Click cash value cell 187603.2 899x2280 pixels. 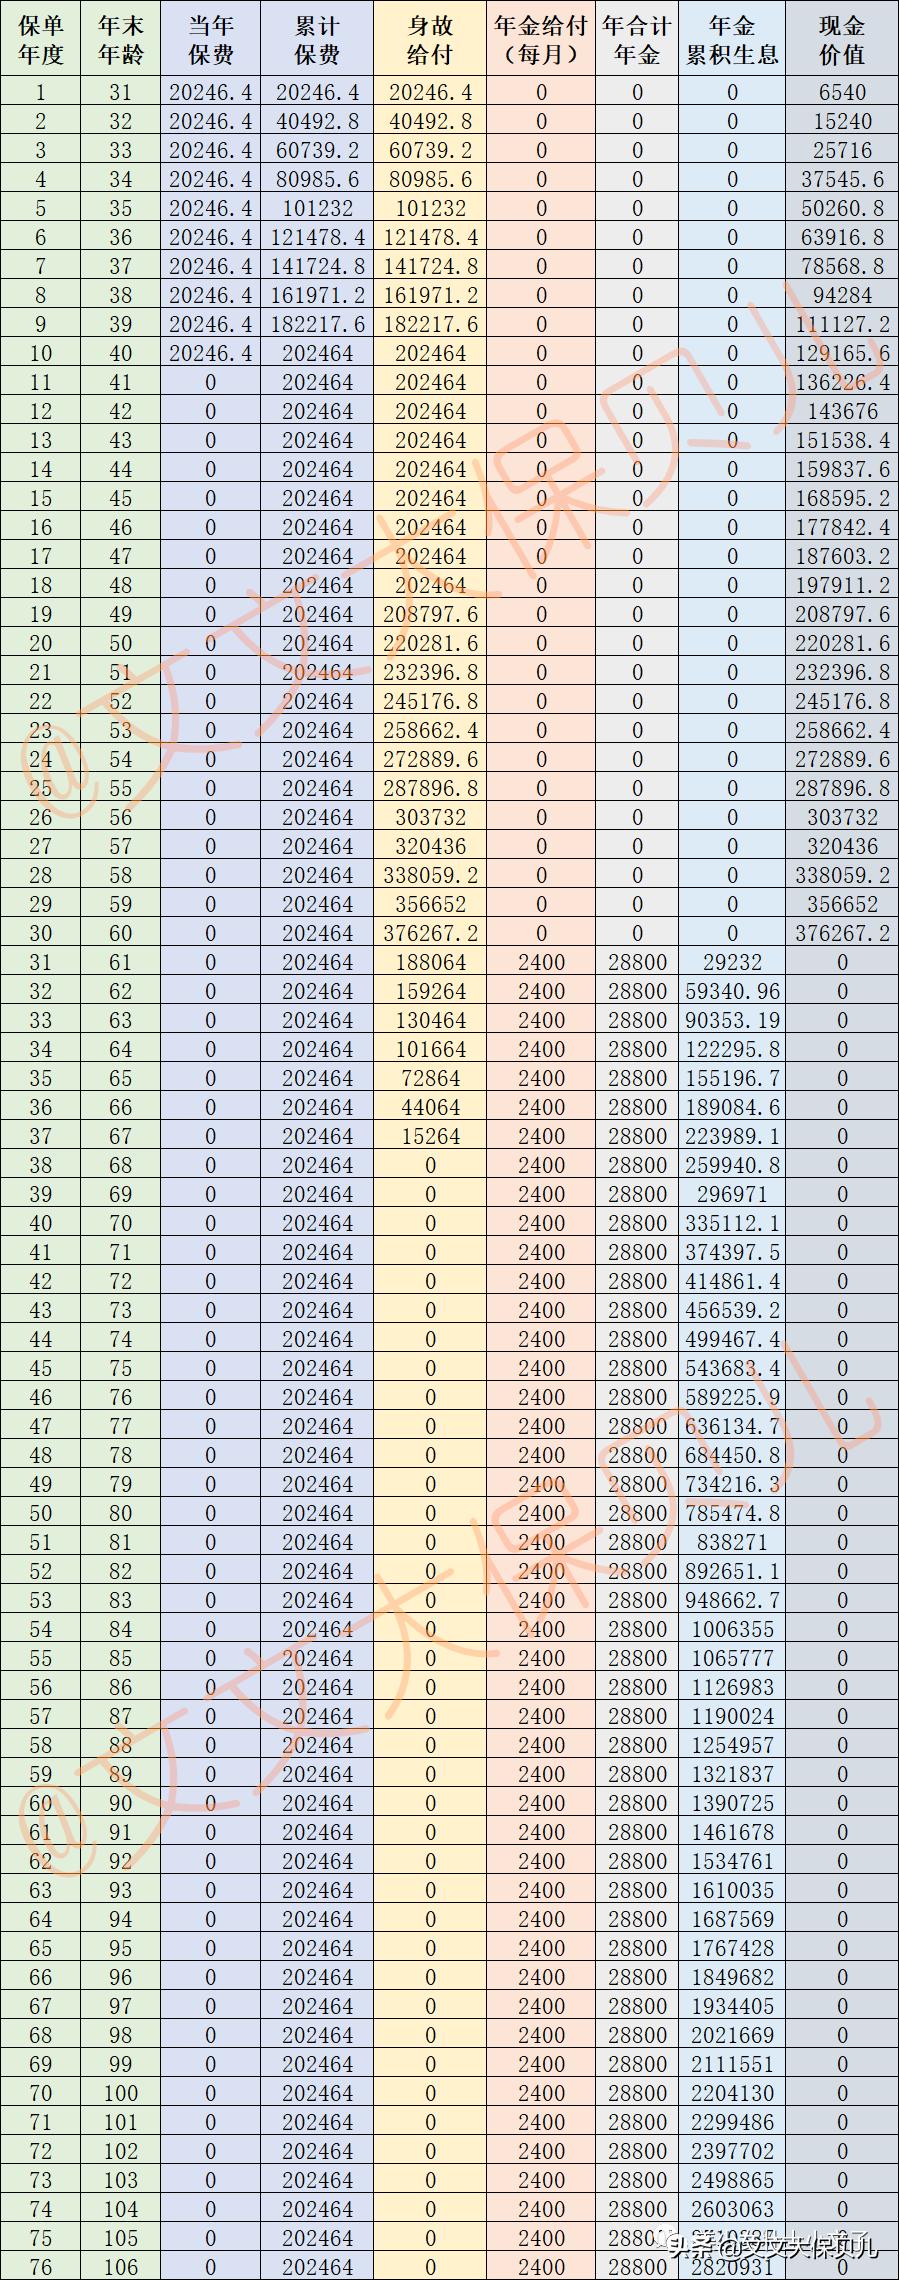pos(842,556)
